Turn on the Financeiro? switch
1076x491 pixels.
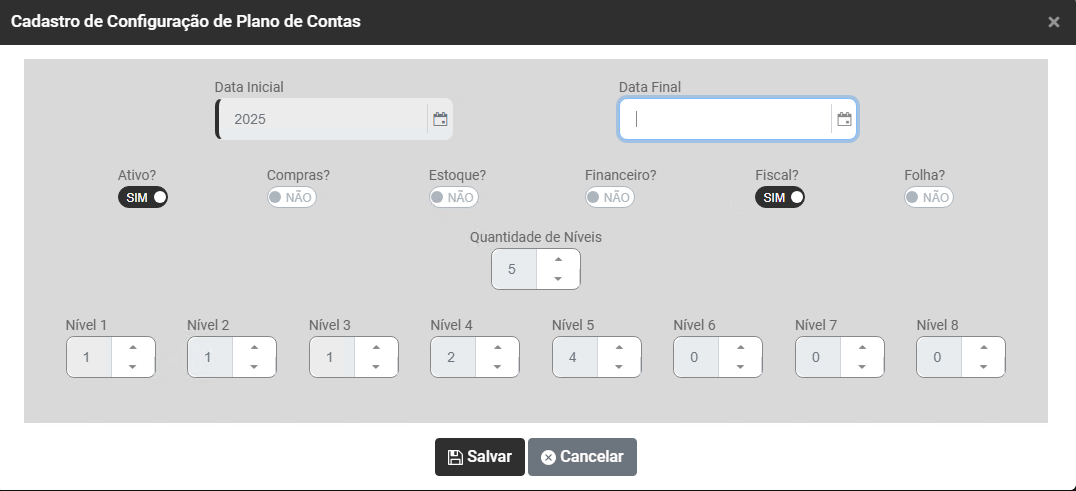tap(609, 197)
